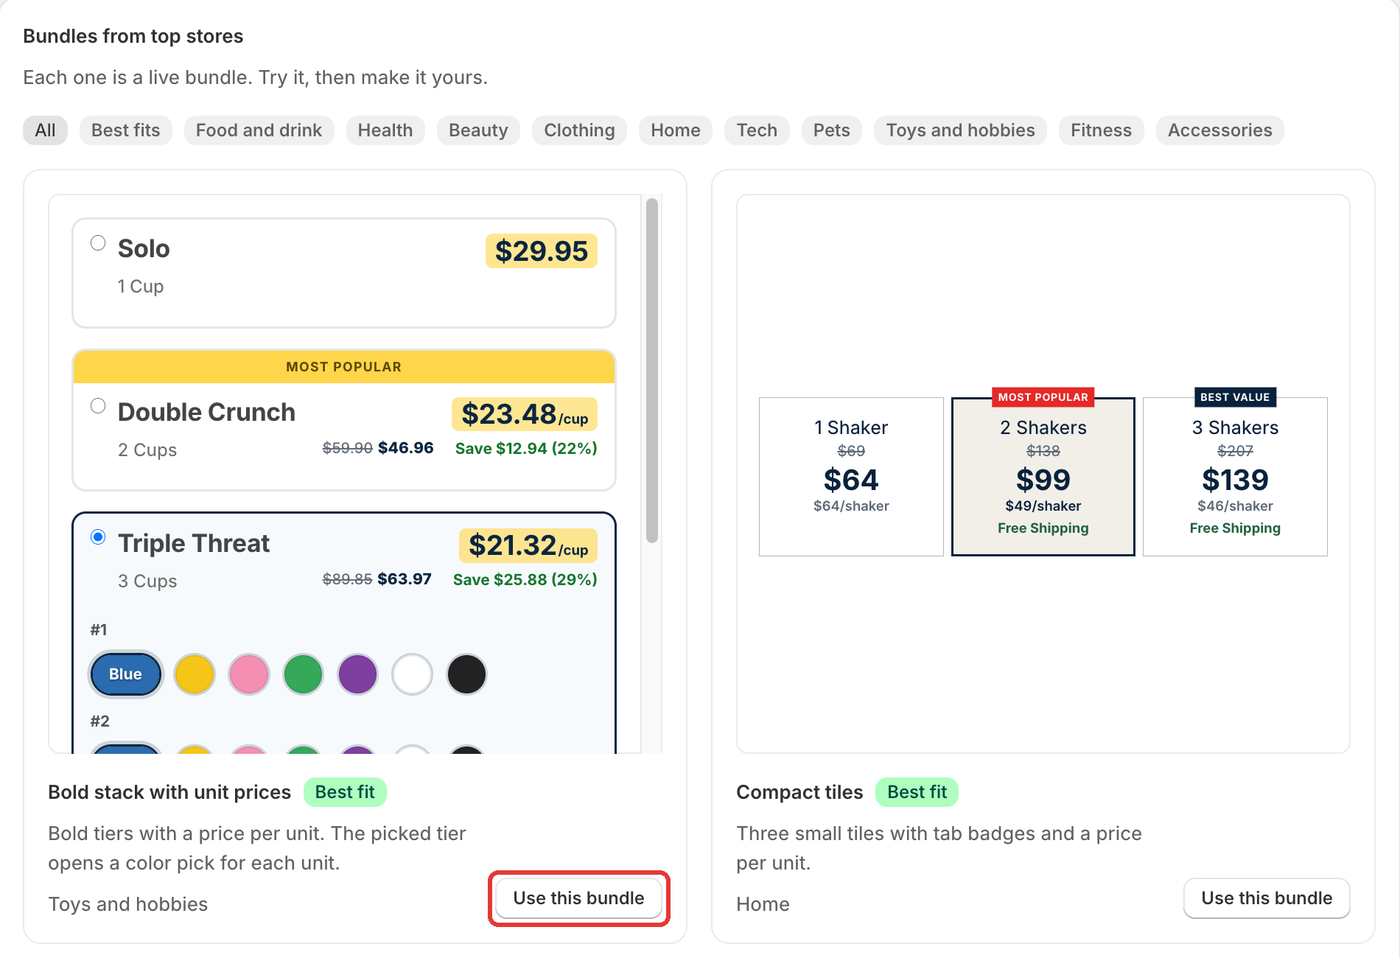The height and width of the screenshot is (958, 1400).
Task: Click the "Bundles from top stores" heading
Action: pyautogui.click(x=133, y=36)
